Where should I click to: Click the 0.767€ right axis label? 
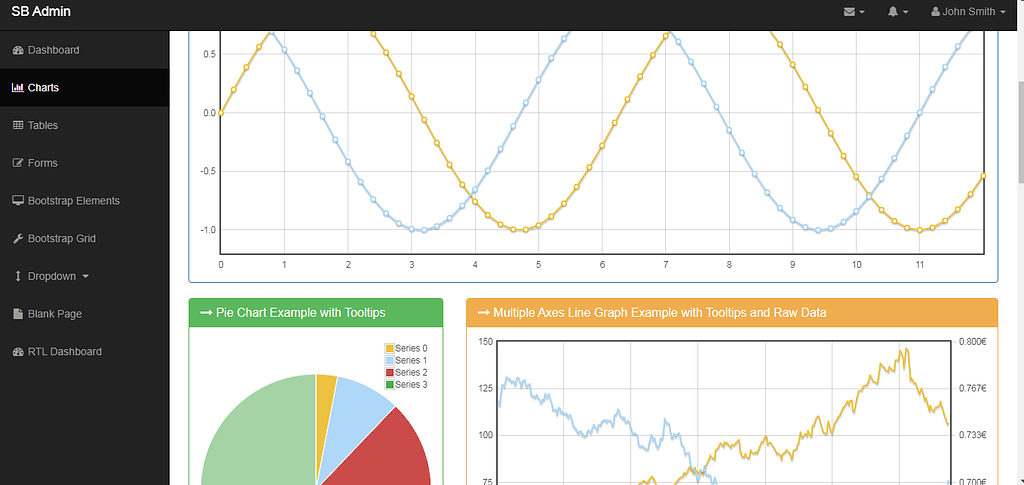972,388
